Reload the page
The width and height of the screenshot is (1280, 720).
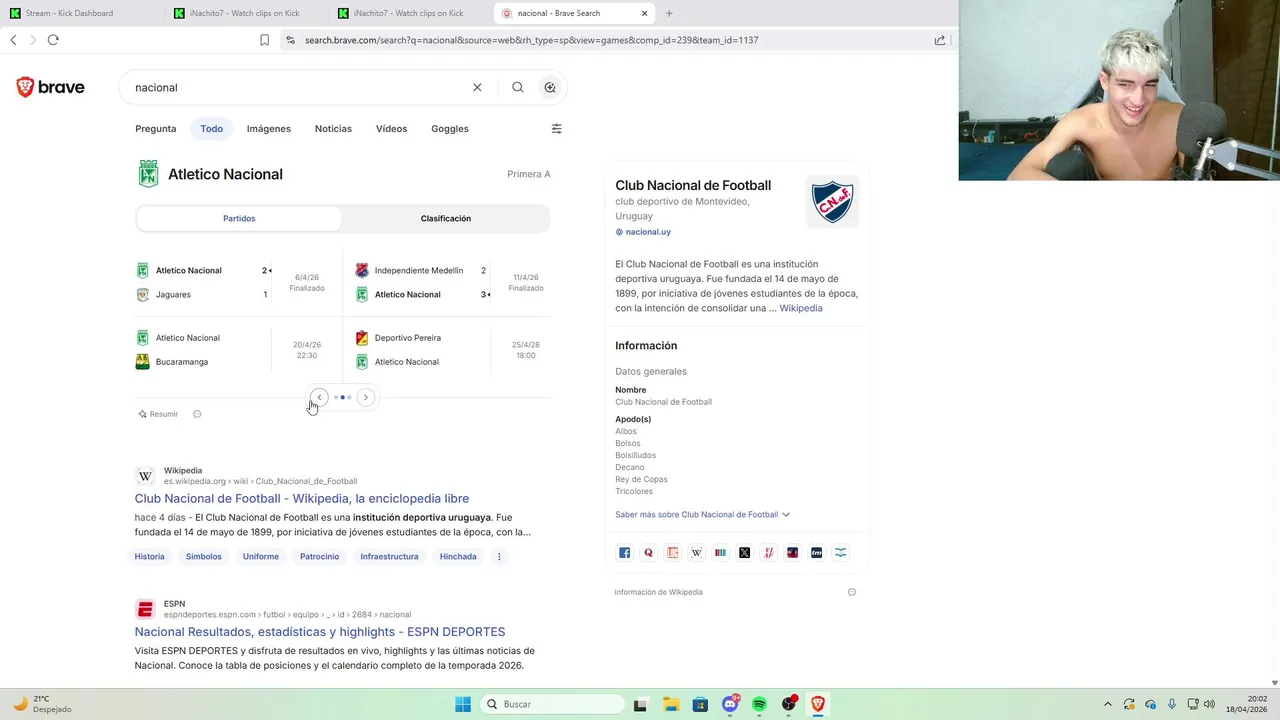(x=53, y=40)
